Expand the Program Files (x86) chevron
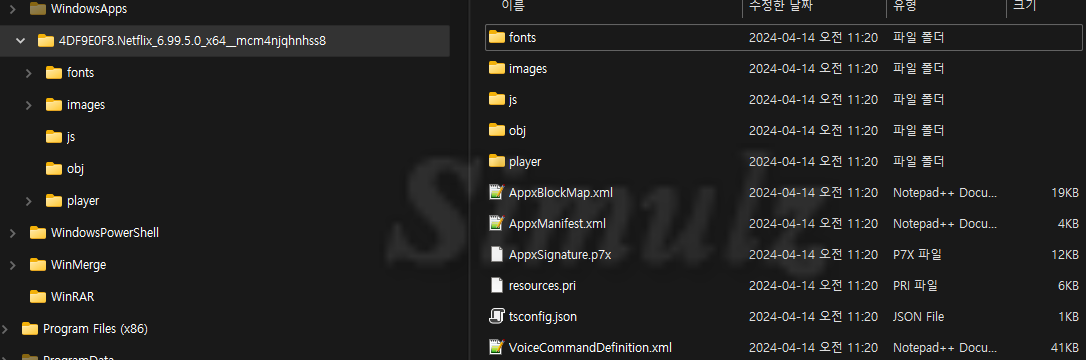Screen dimensions: 1086x360 click(5, 328)
